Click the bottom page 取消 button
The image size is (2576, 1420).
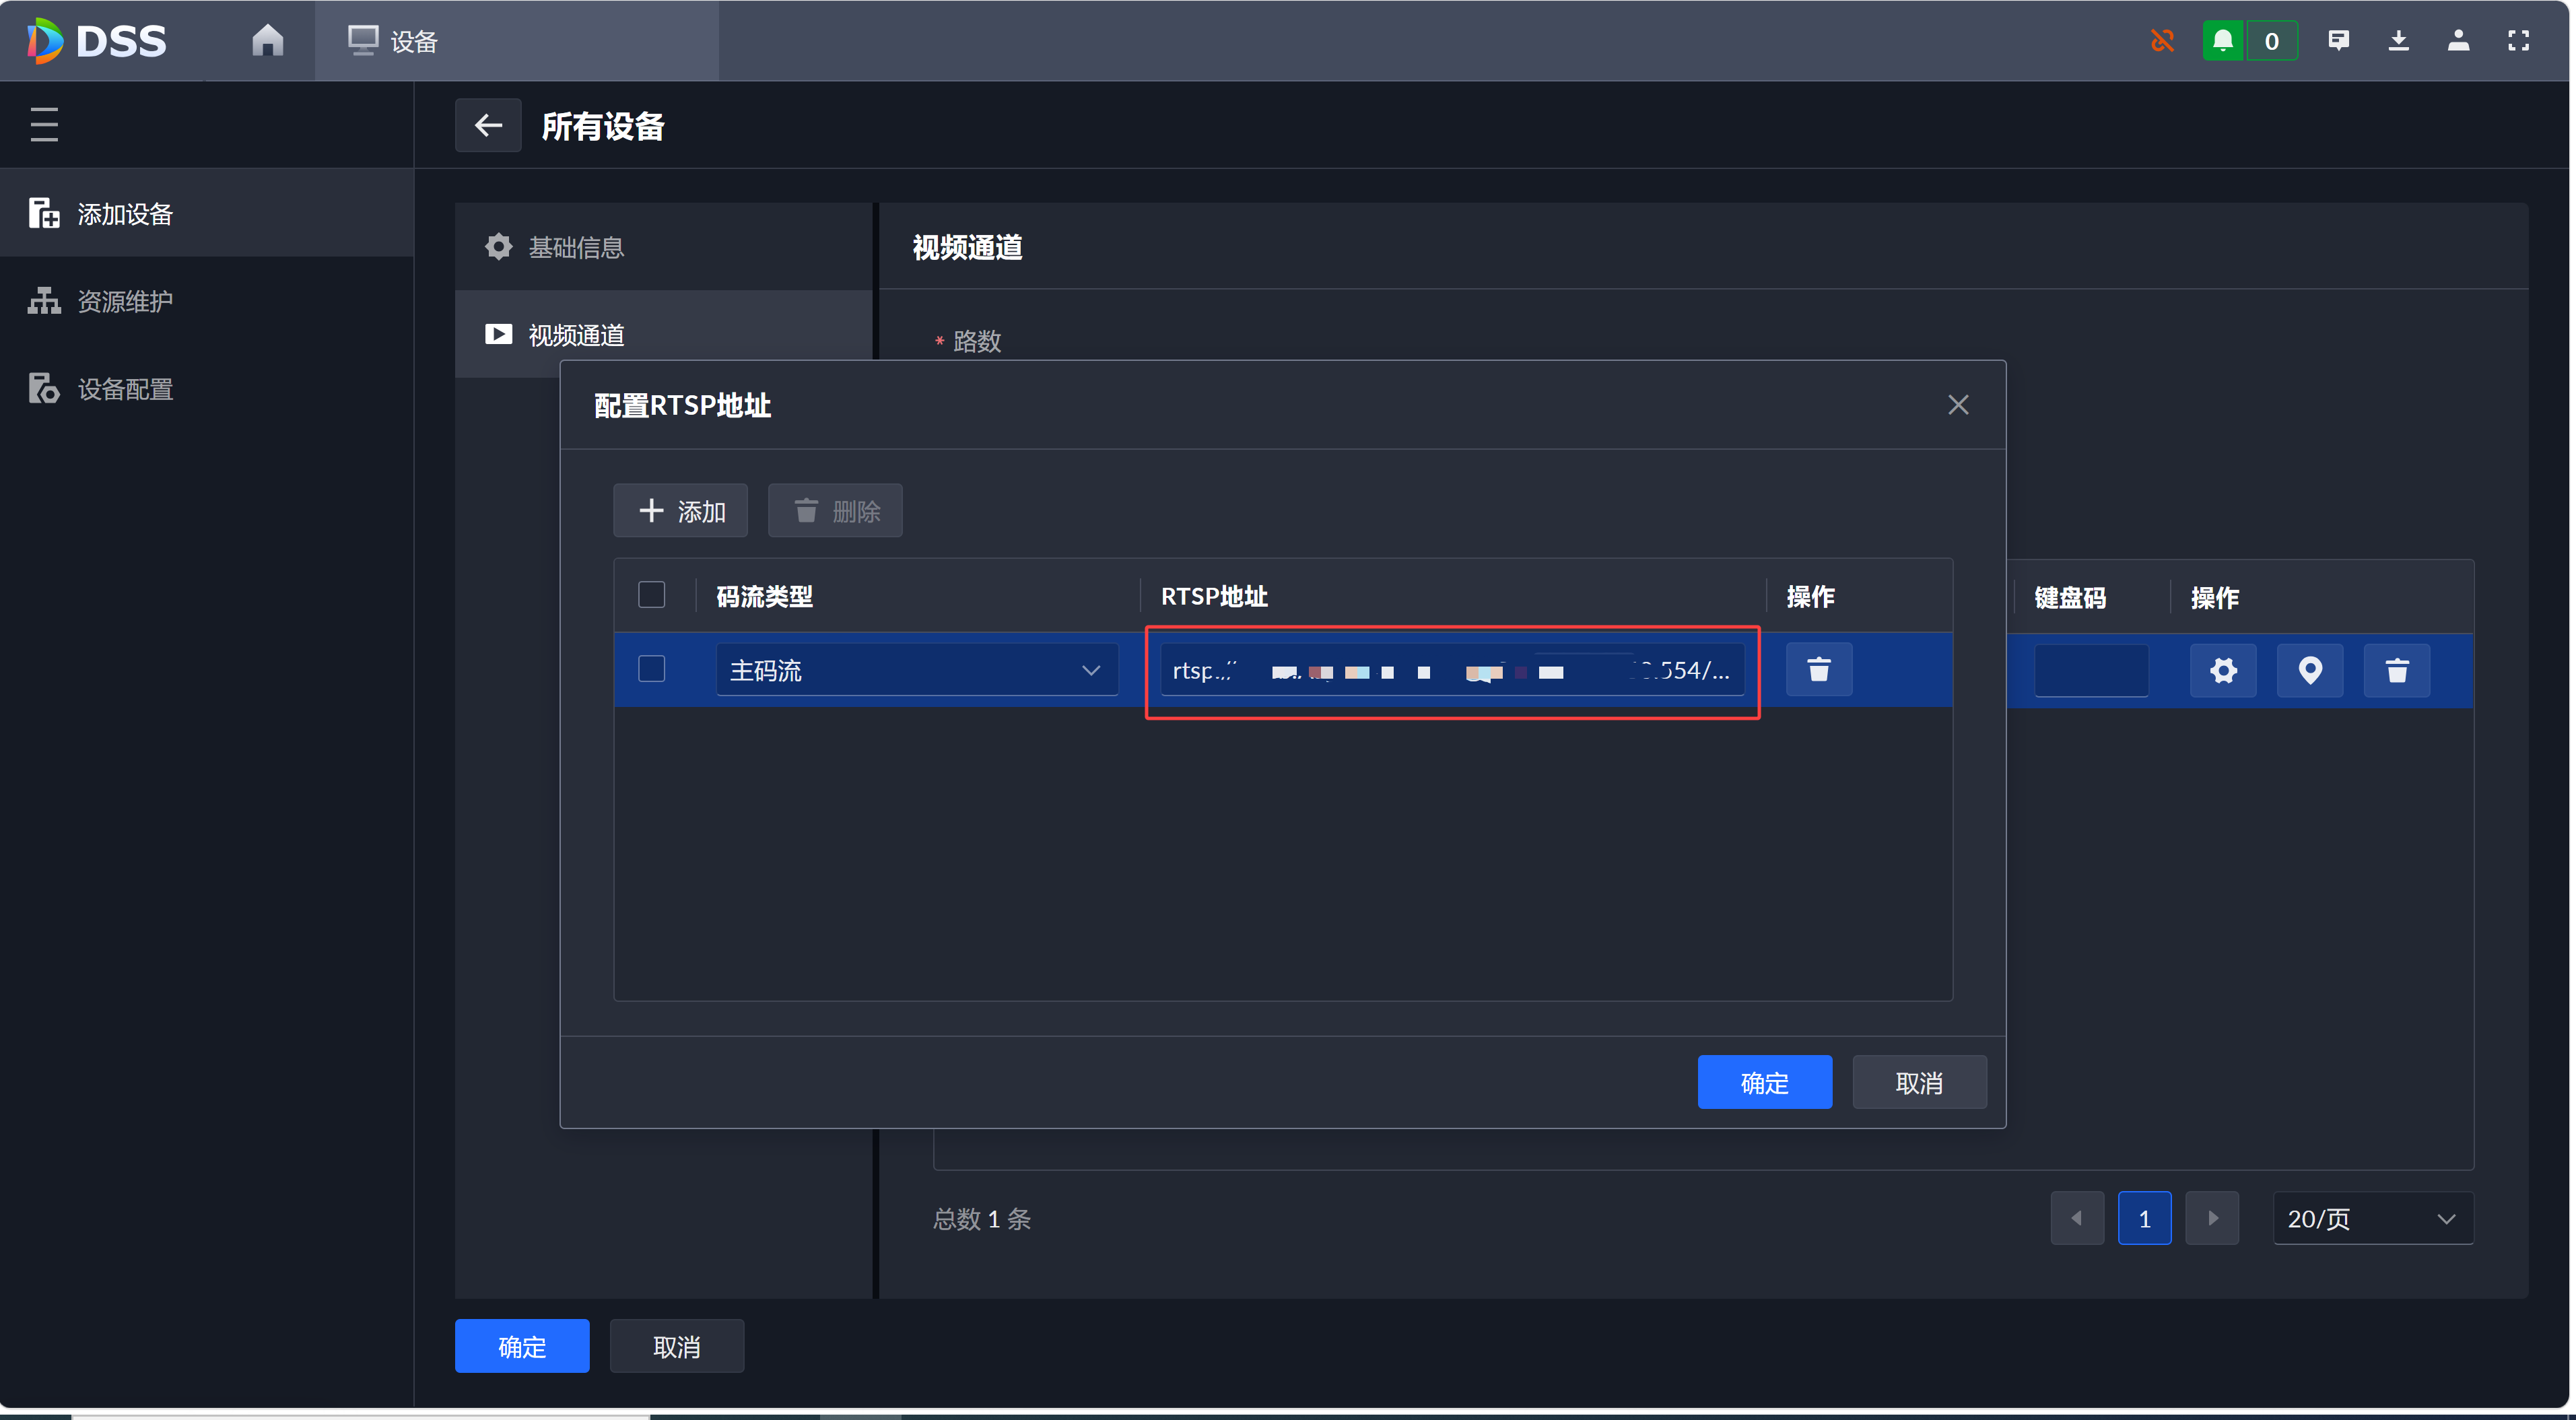tap(677, 1346)
